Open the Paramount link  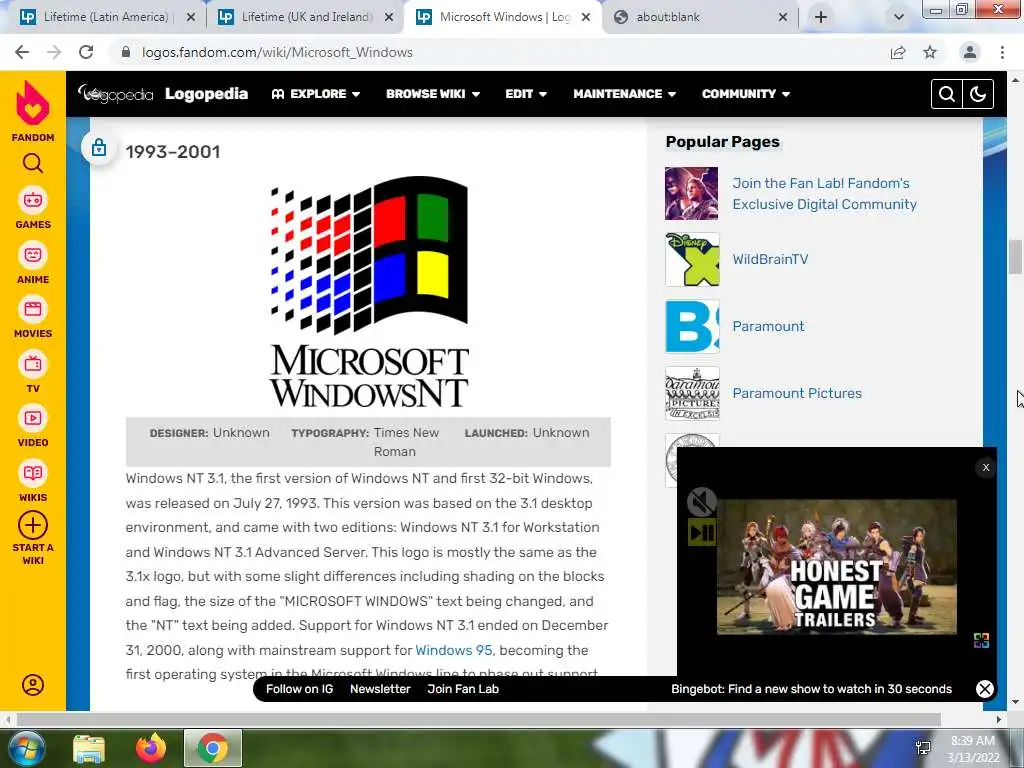pos(768,327)
